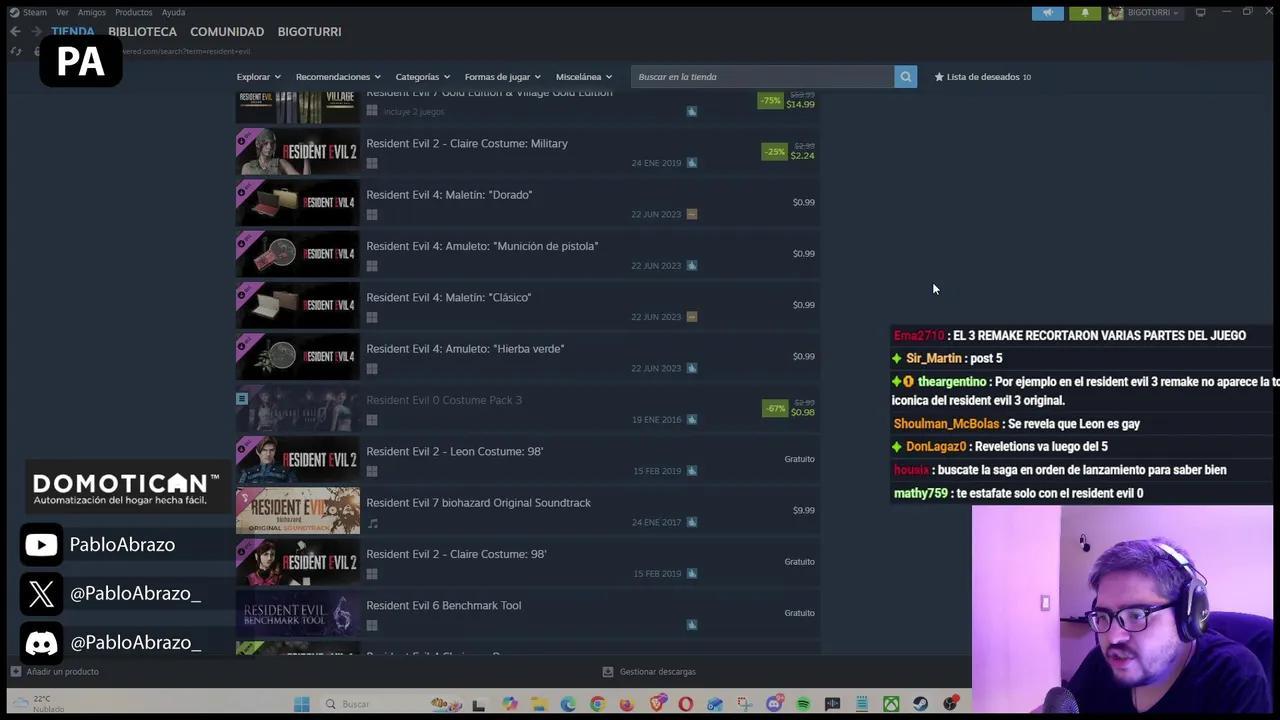This screenshot has width=1280, height=720.
Task: Go back with the left arrow
Action: pos(15,32)
